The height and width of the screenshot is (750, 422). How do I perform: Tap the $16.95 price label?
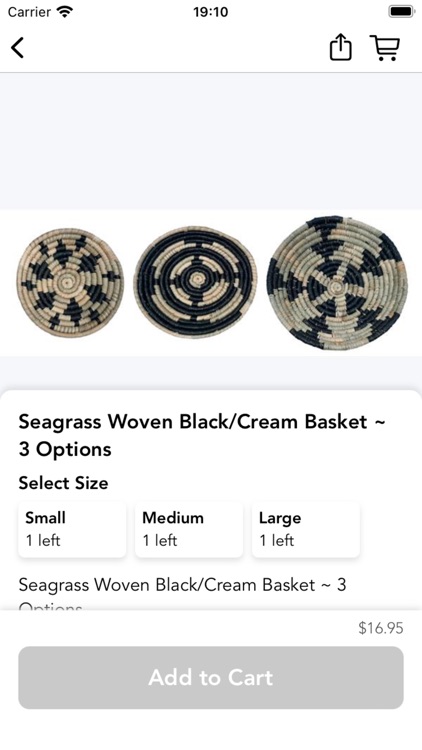[381, 628]
